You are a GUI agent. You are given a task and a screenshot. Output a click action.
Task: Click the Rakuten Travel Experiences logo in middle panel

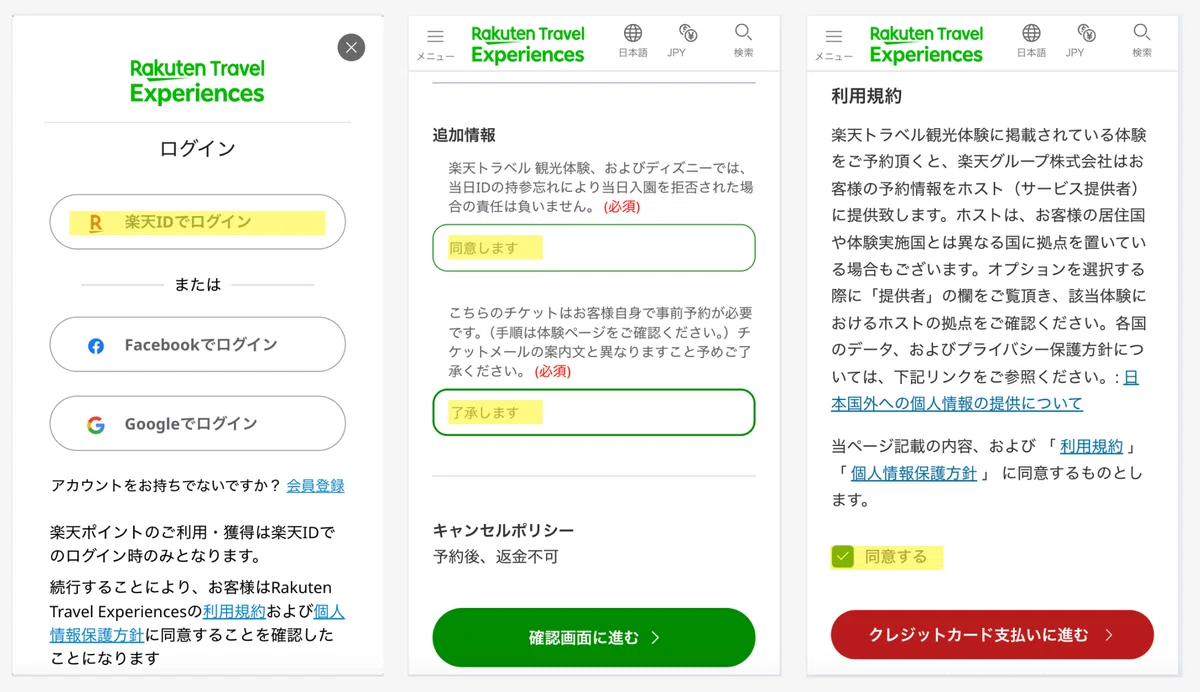(x=528, y=44)
